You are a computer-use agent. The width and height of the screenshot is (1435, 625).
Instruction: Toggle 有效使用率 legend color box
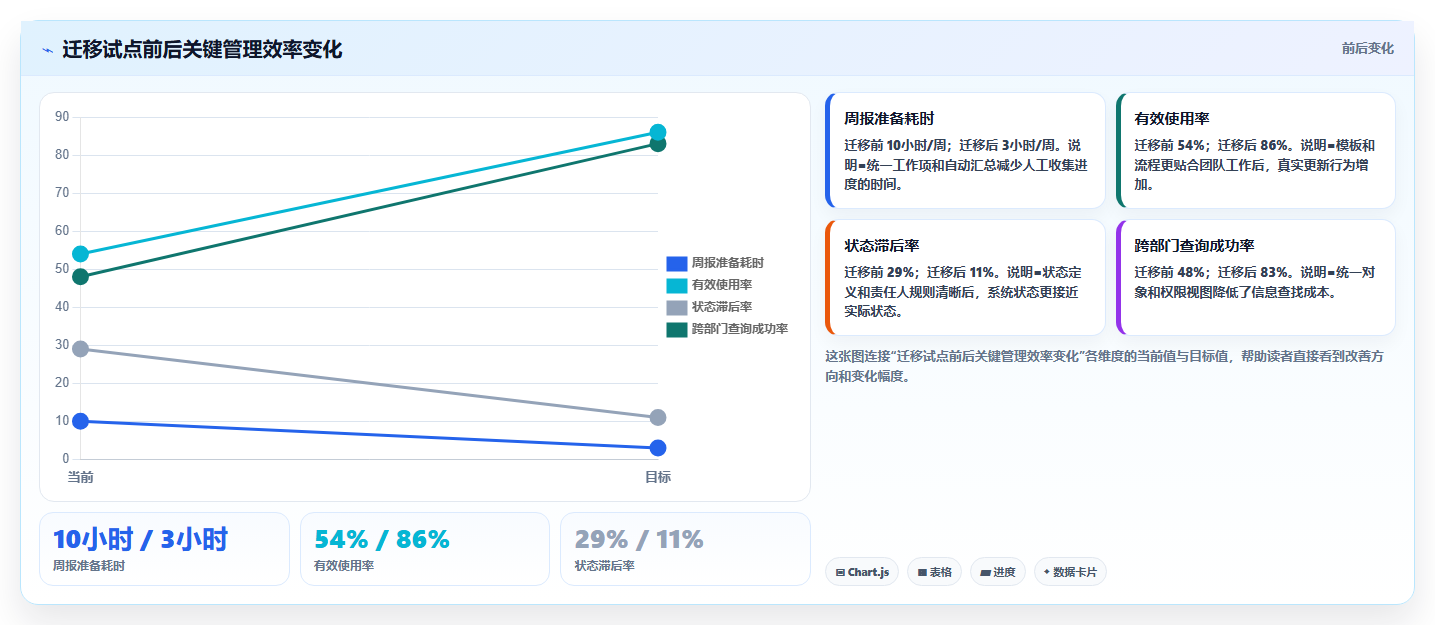click(x=677, y=285)
